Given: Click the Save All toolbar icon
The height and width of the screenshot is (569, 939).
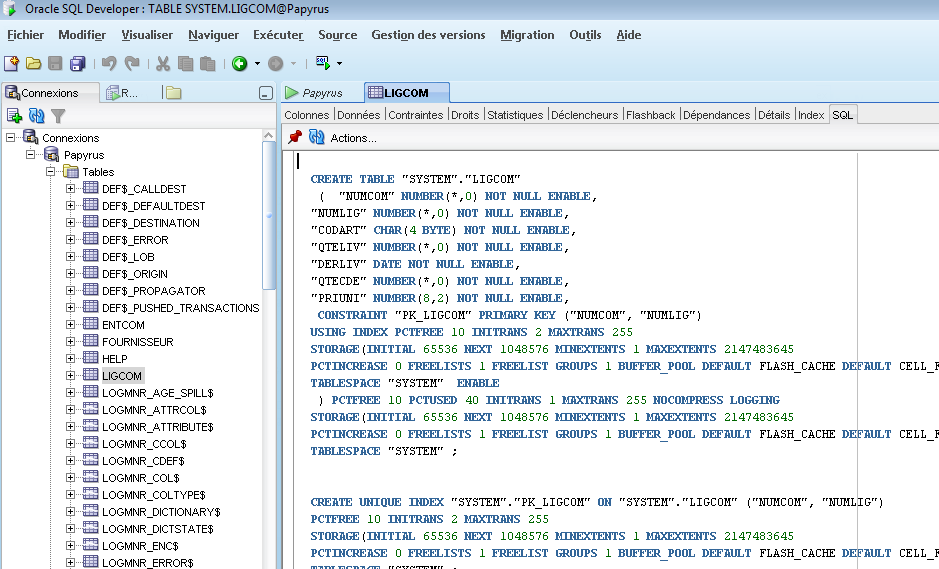Looking at the screenshot, I should 77,63.
